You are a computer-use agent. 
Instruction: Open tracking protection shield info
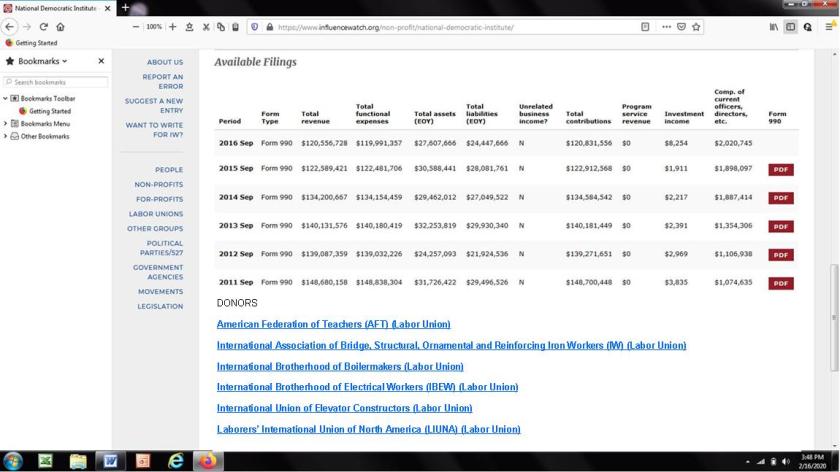point(255,27)
